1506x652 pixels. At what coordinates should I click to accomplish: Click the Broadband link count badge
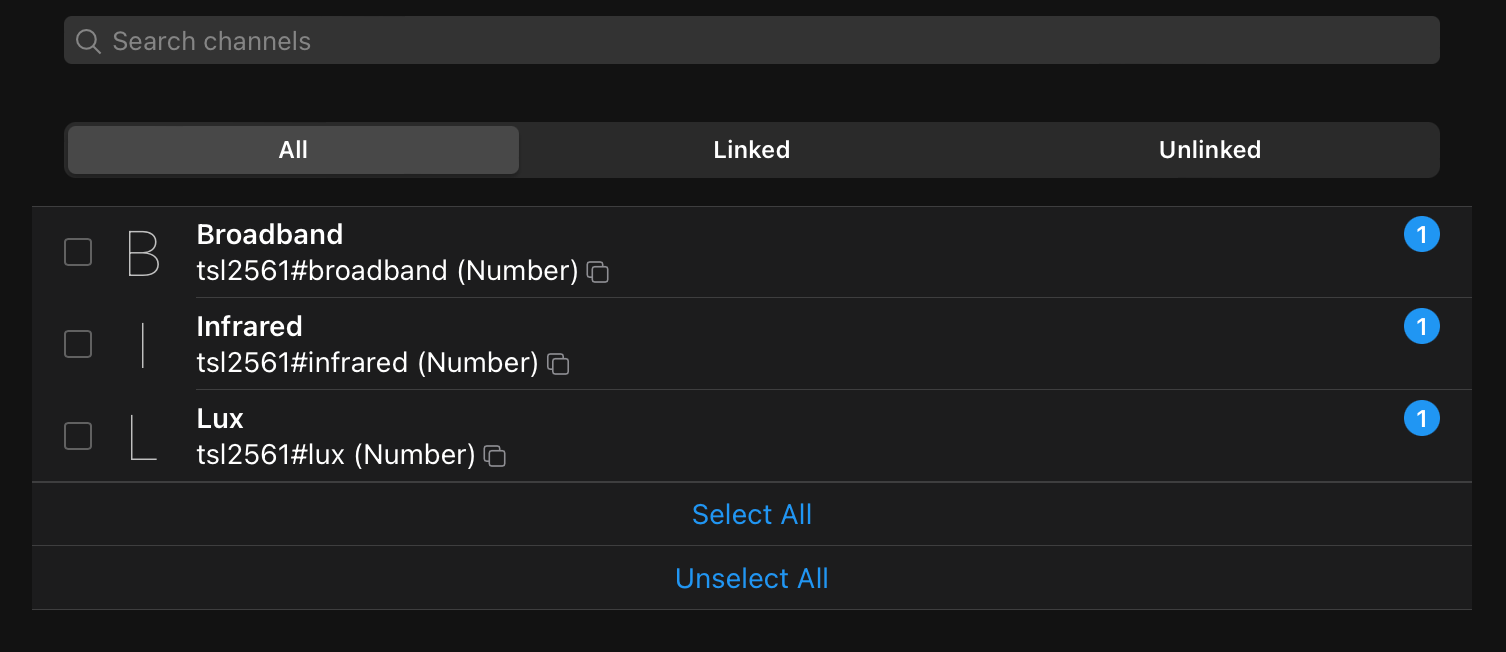pyautogui.click(x=1421, y=235)
